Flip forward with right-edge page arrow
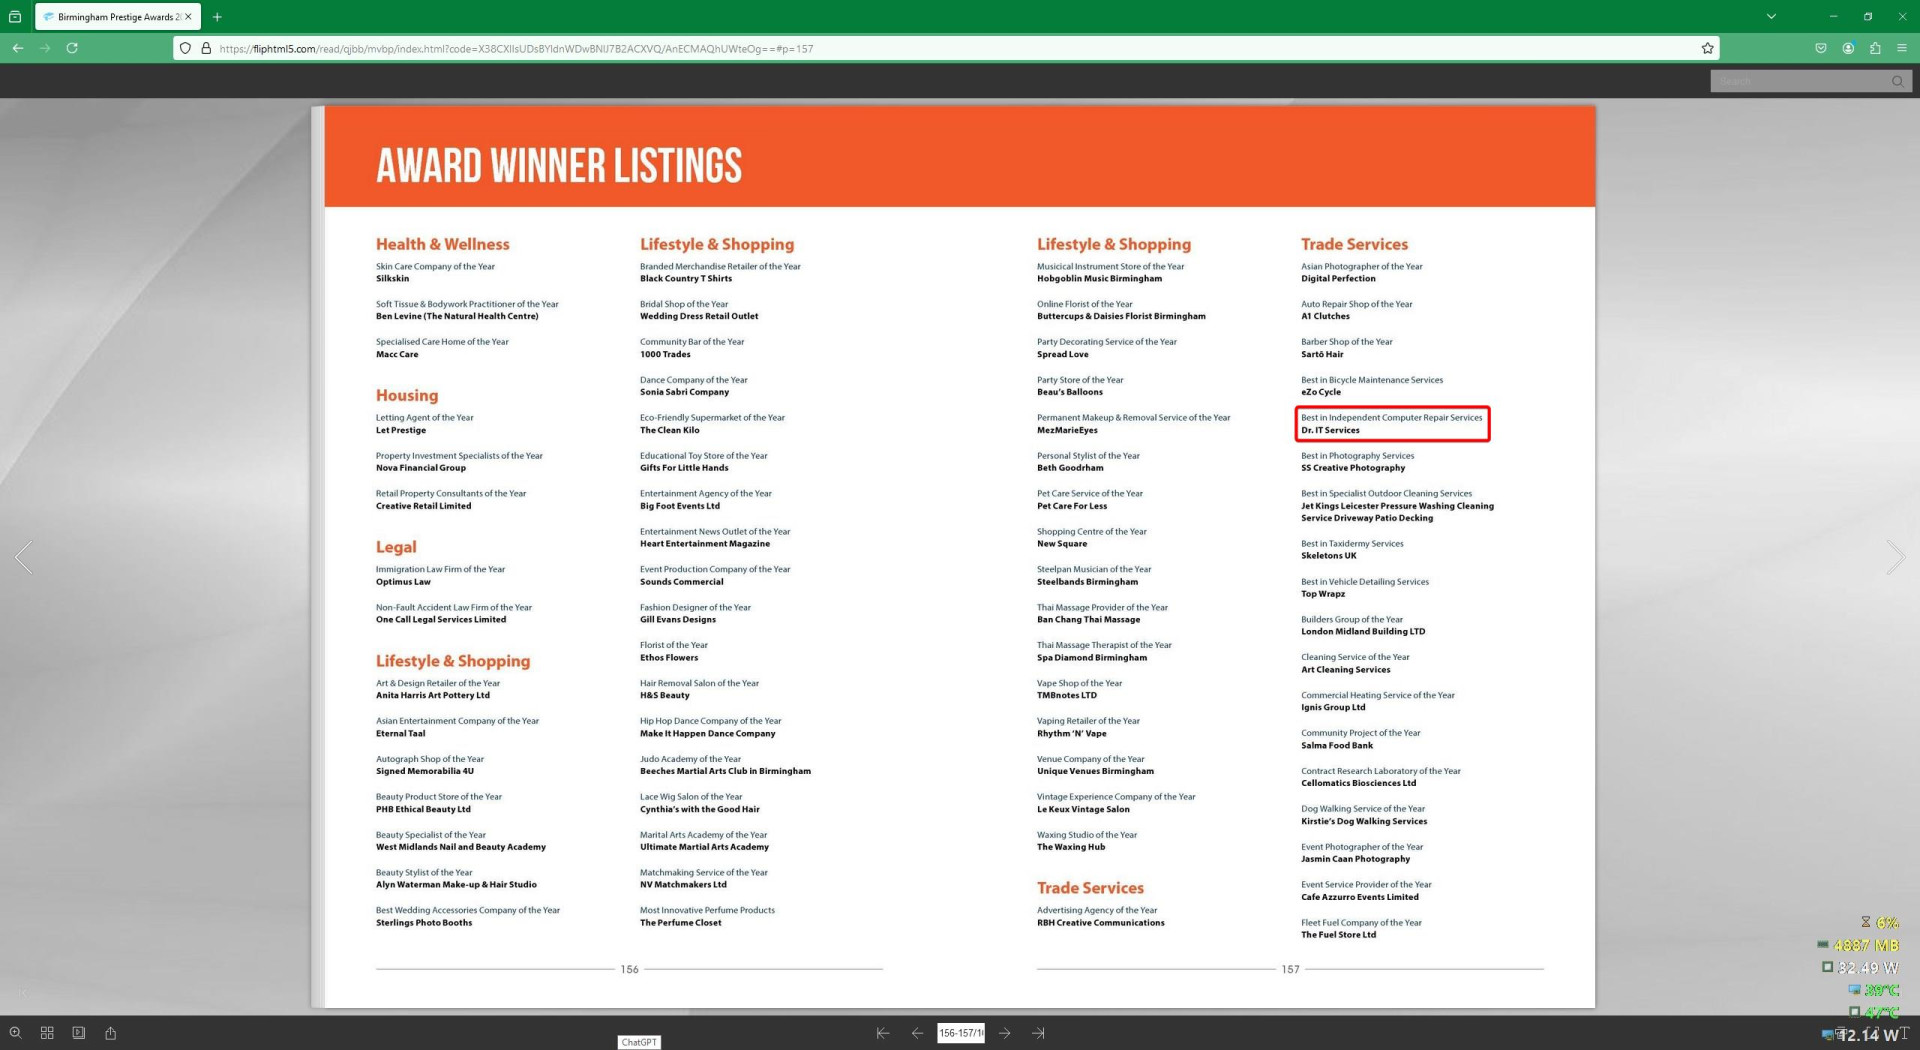The image size is (1920, 1050). tap(1894, 557)
